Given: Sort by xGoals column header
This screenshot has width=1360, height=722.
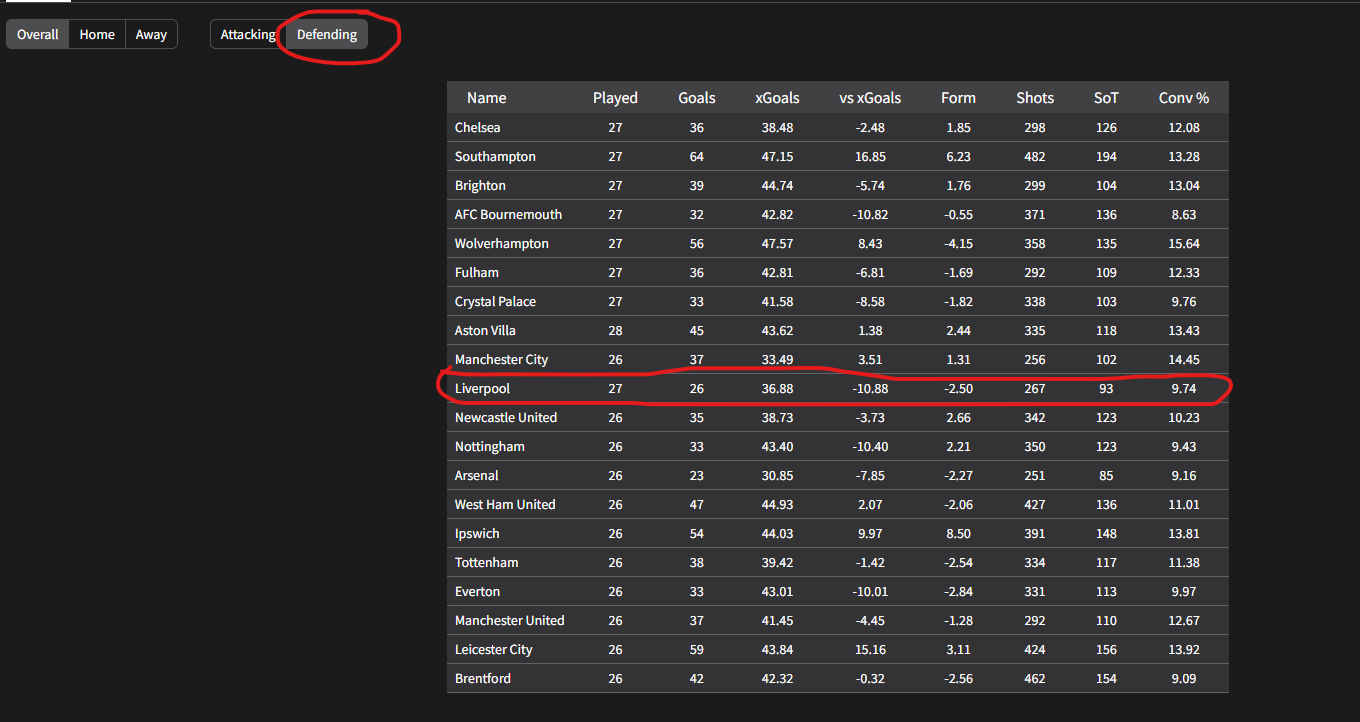Looking at the screenshot, I should click(x=777, y=98).
